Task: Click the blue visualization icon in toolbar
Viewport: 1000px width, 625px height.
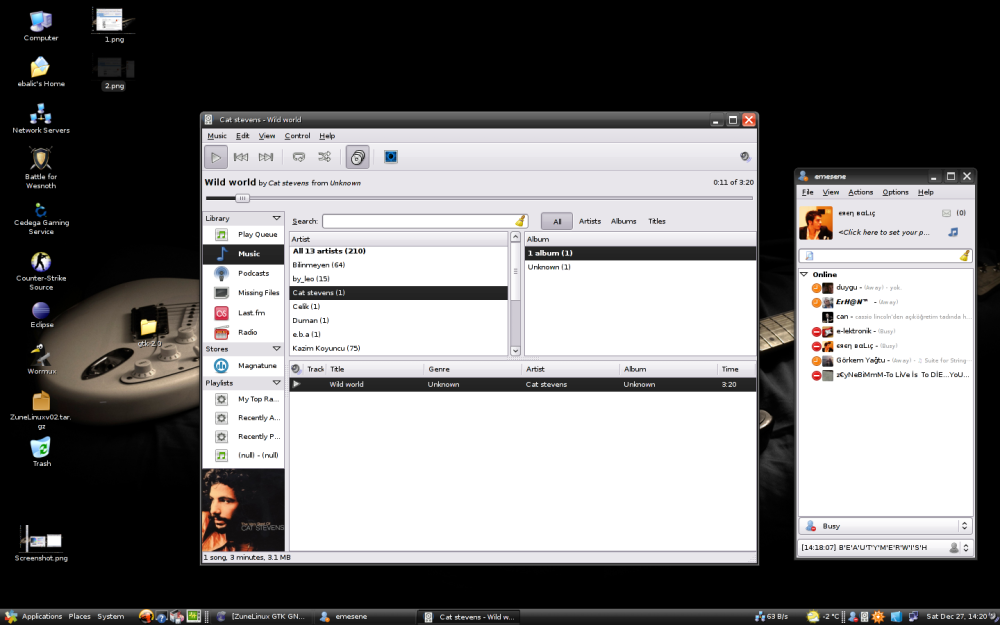Action: (x=391, y=157)
